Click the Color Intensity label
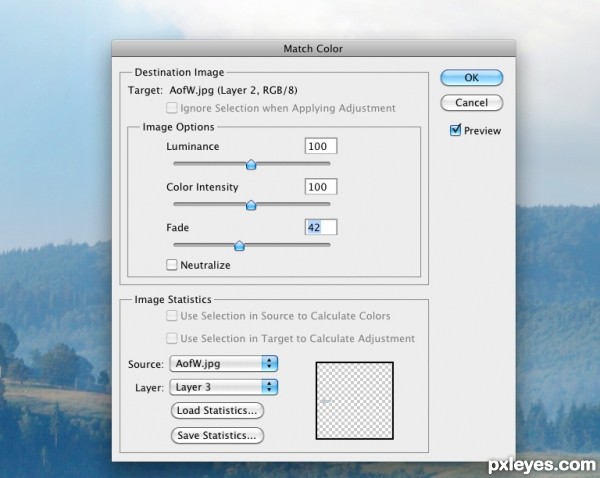This screenshot has height=478, width=600. (x=202, y=187)
